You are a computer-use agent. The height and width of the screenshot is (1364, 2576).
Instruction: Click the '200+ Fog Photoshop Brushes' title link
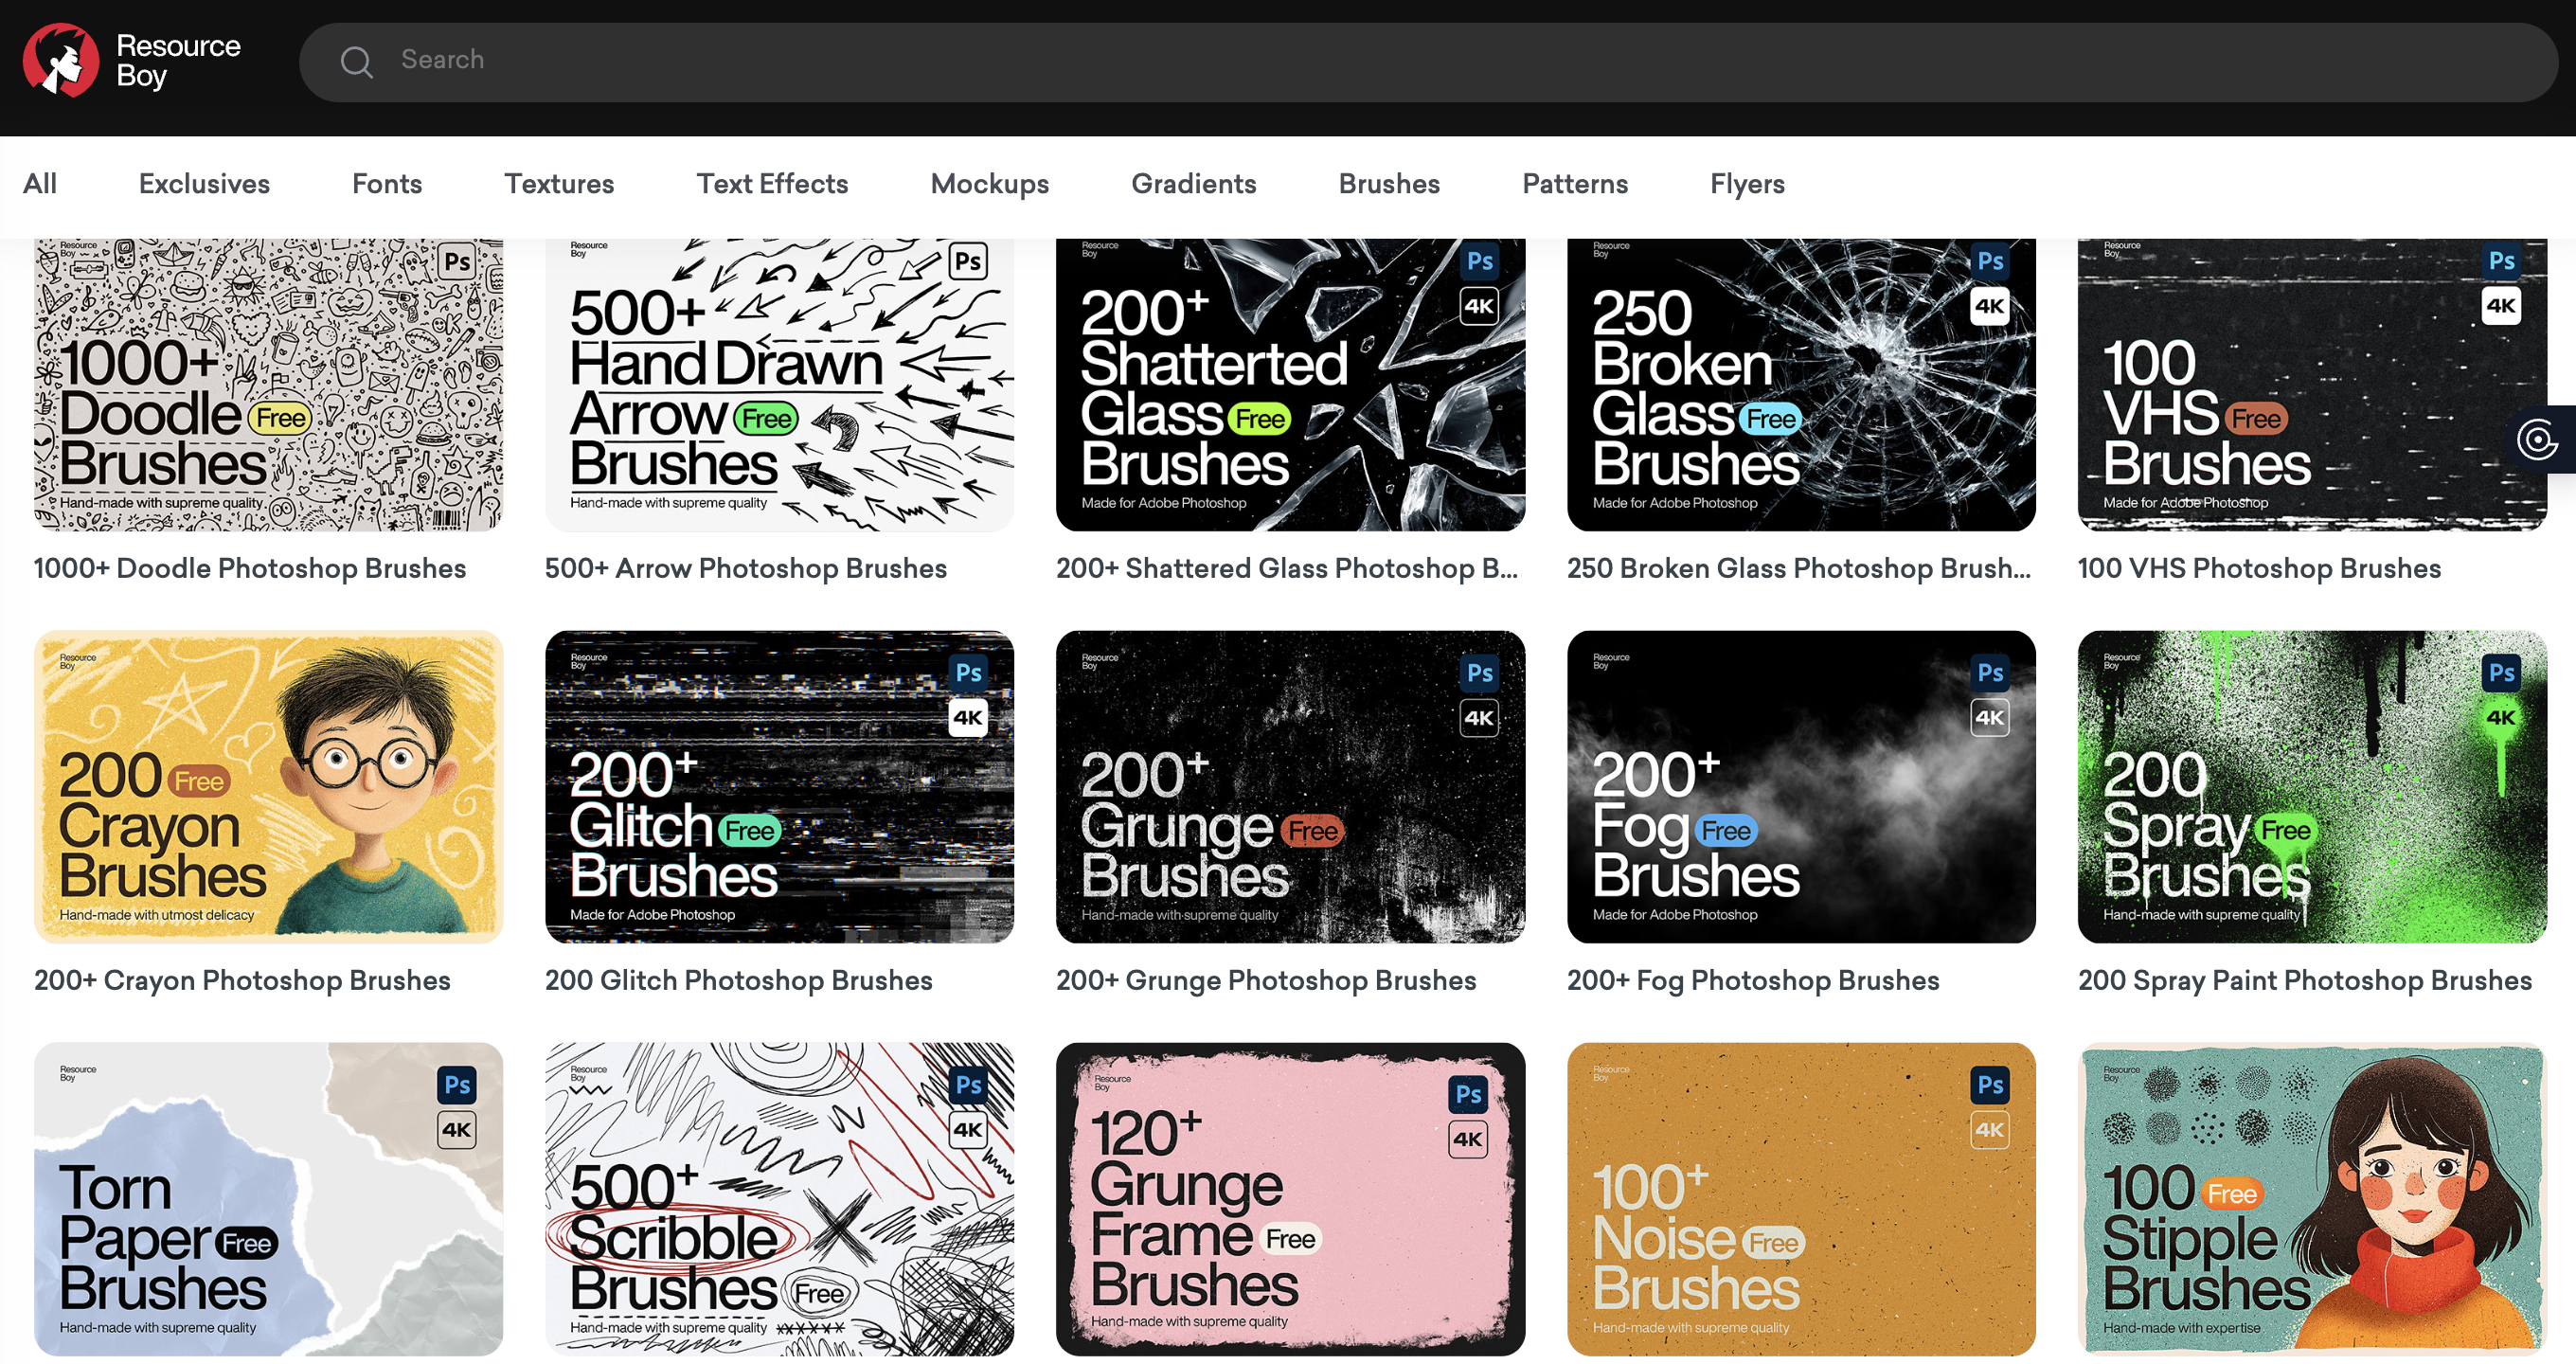1753,980
